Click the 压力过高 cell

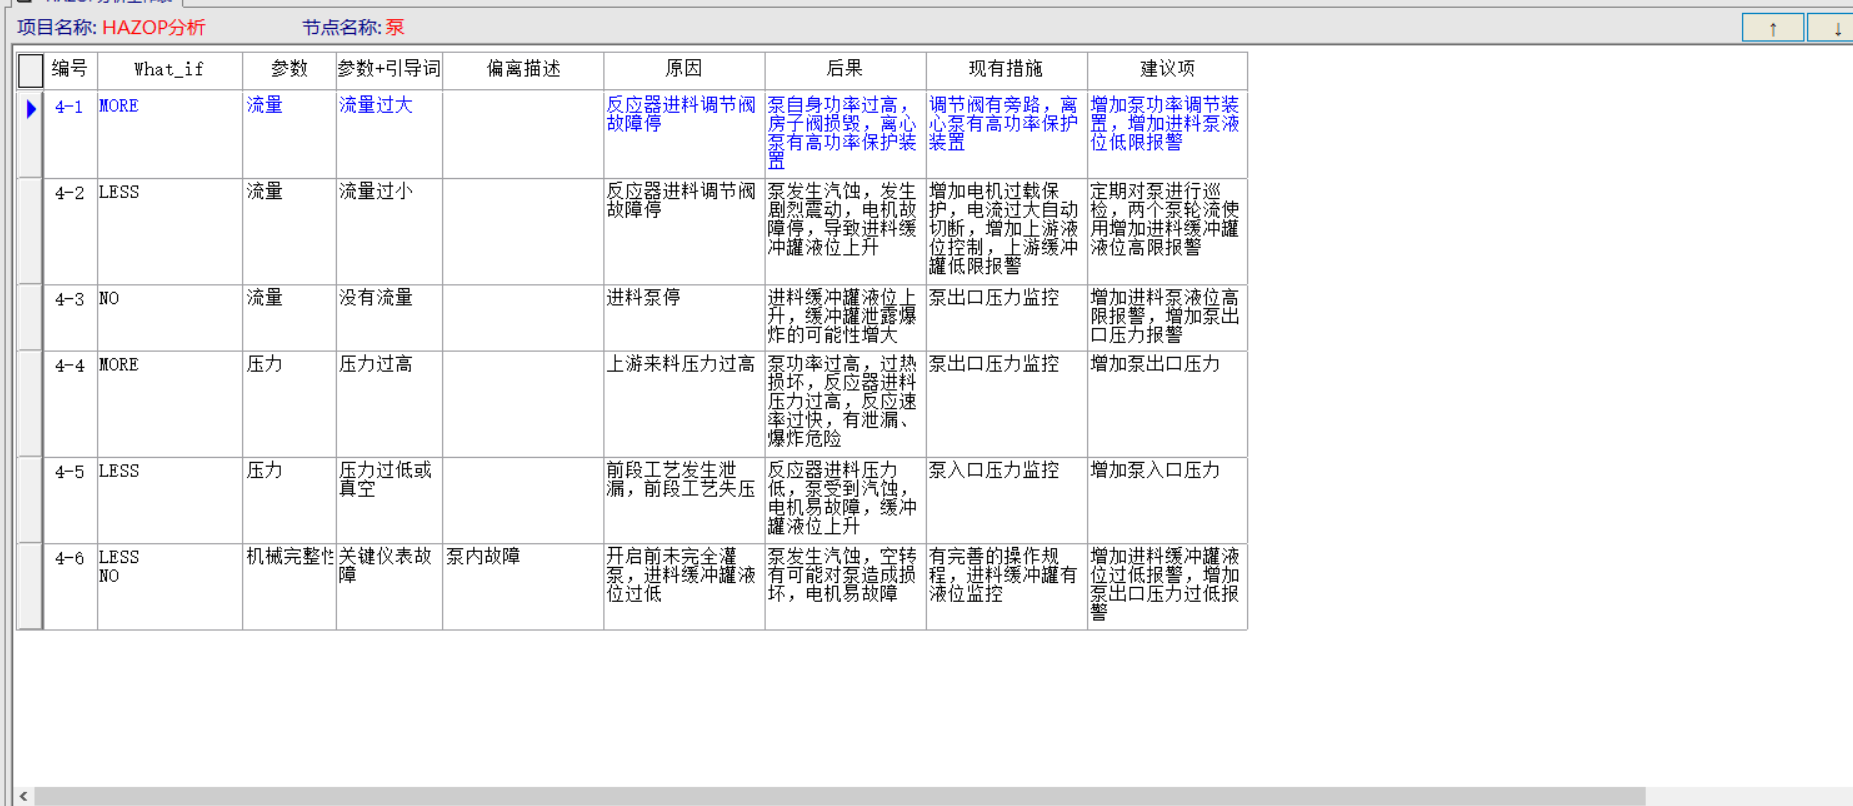pos(389,404)
